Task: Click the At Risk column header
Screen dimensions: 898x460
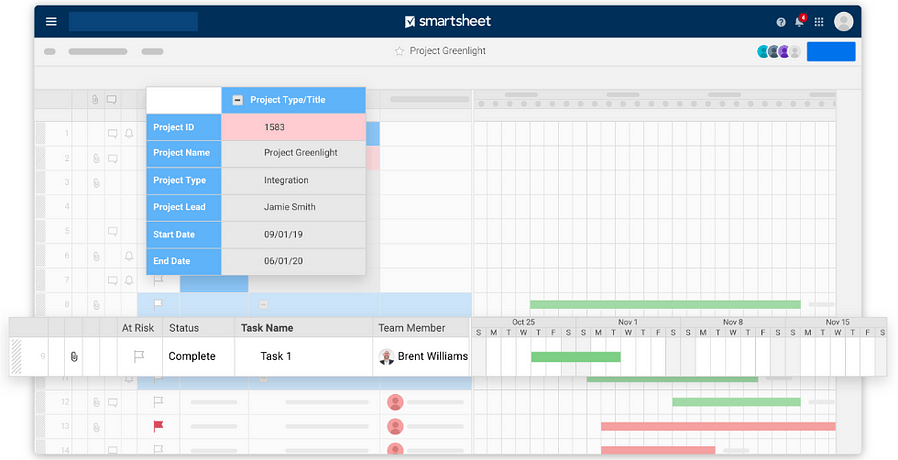Action: pyautogui.click(x=138, y=328)
